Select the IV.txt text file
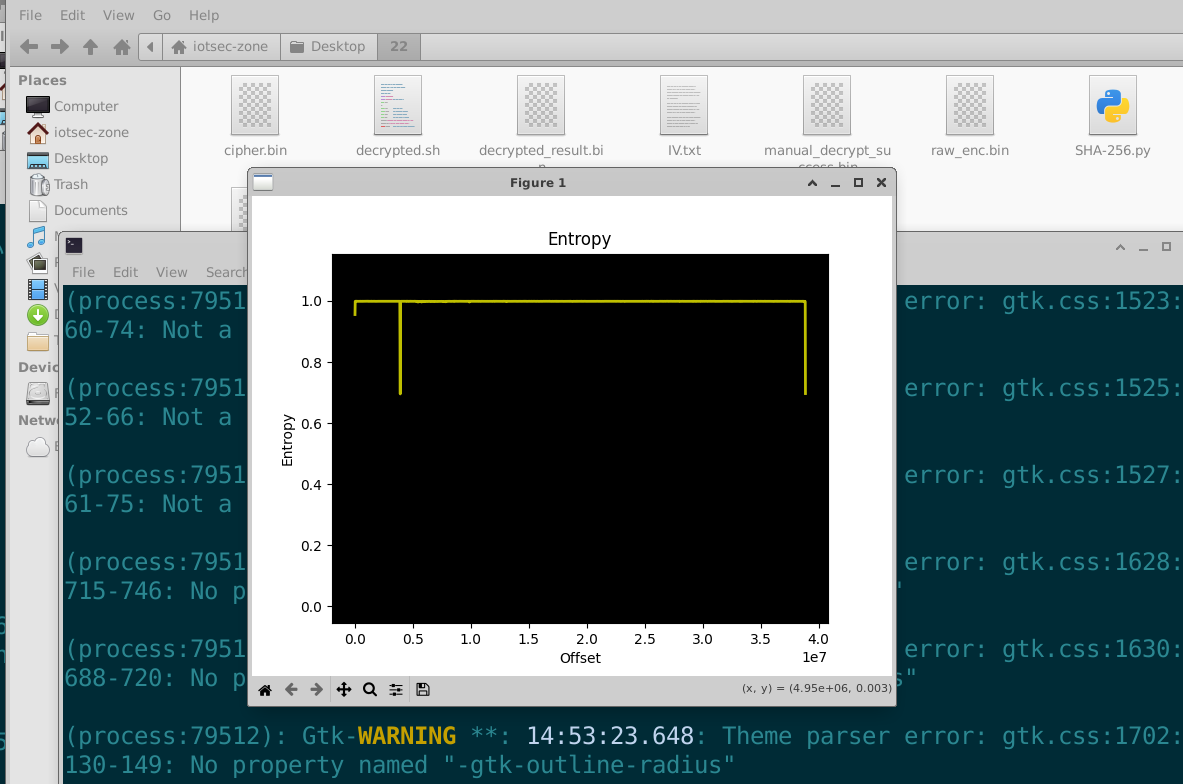The width and height of the screenshot is (1183, 784). (x=684, y=106)
